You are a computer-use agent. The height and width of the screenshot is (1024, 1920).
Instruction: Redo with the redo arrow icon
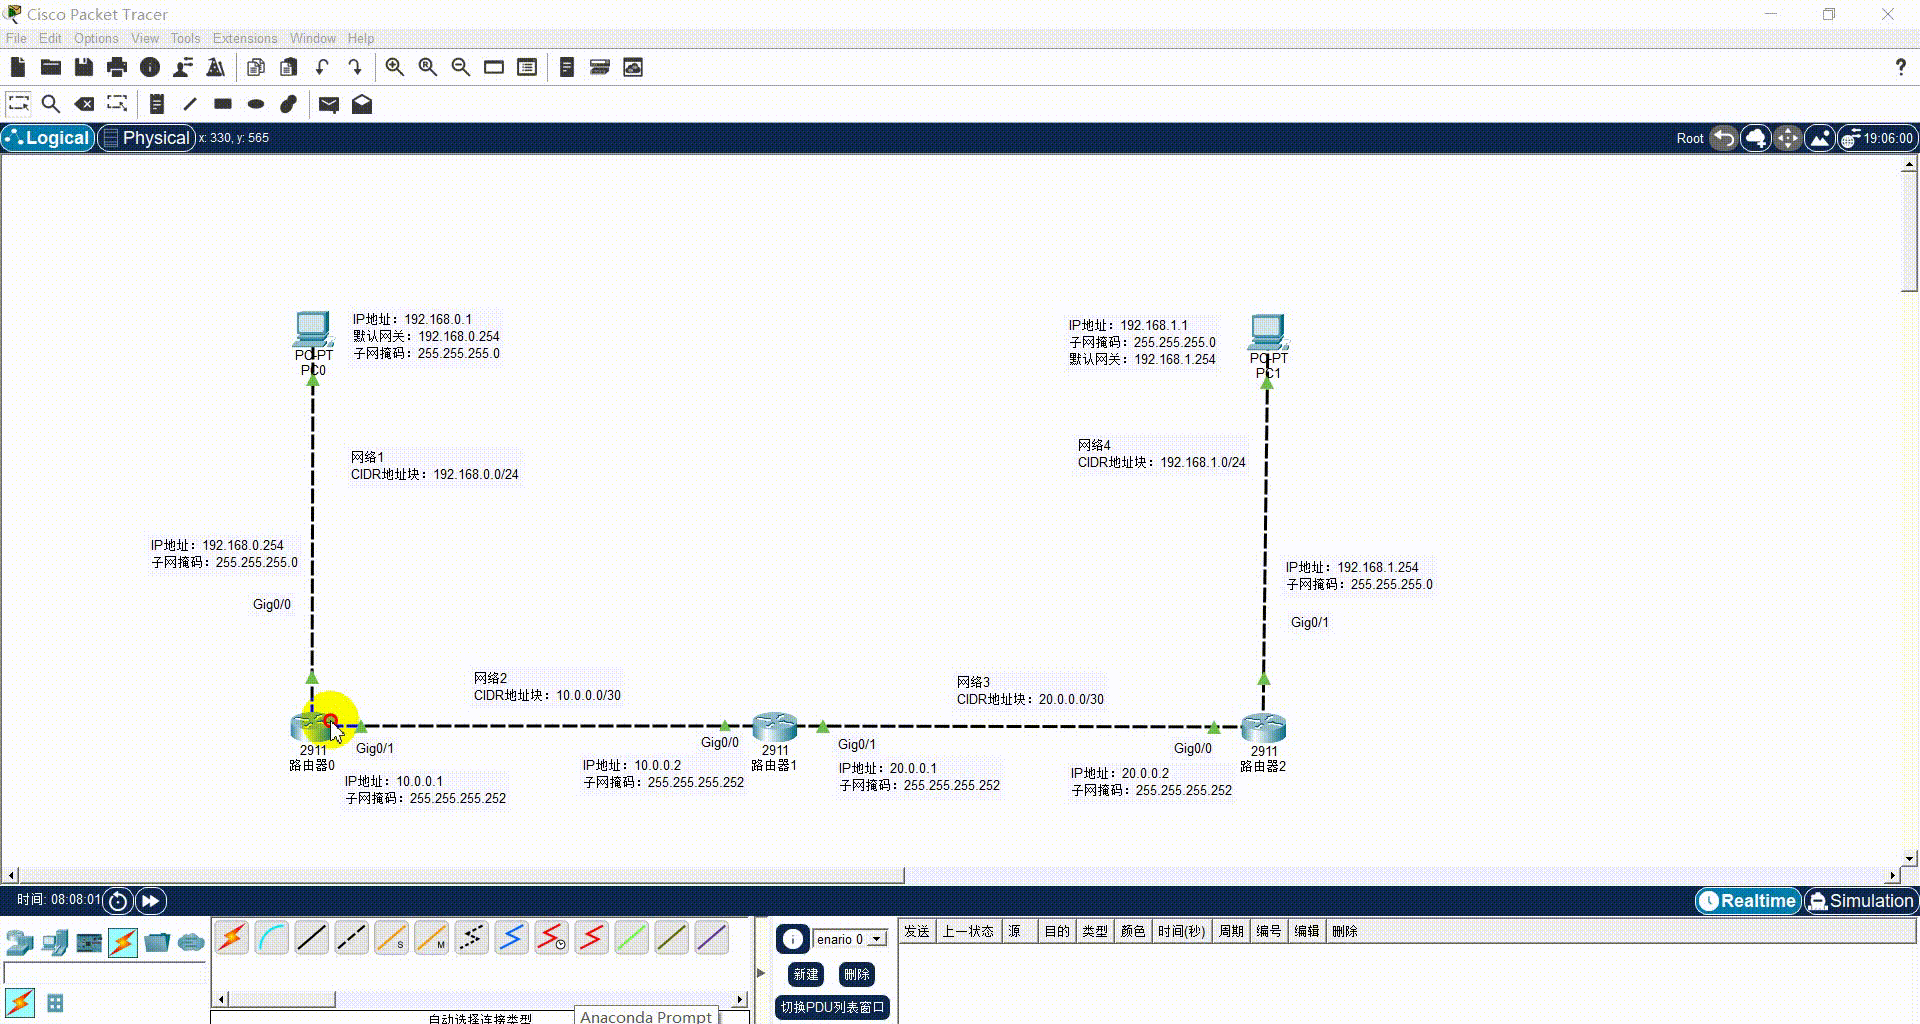(x=355, y=67)
